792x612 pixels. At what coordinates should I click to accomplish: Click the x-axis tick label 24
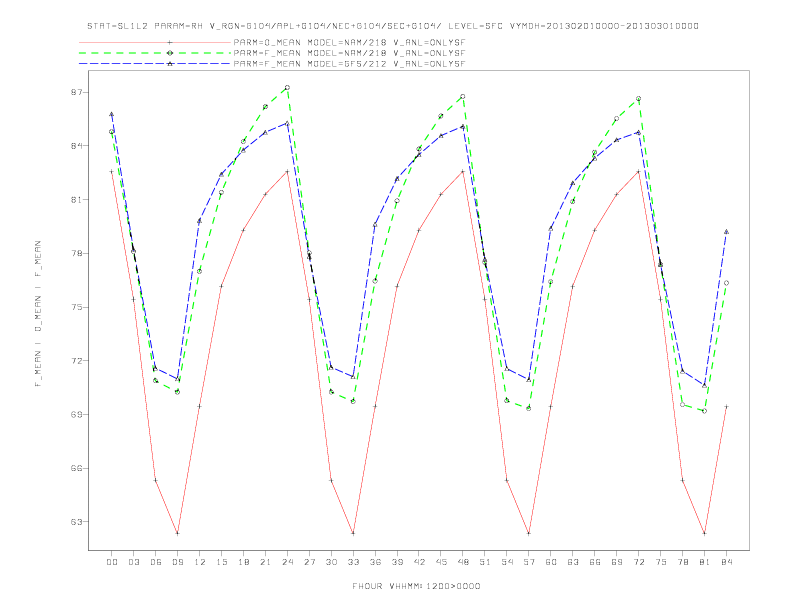287,562
